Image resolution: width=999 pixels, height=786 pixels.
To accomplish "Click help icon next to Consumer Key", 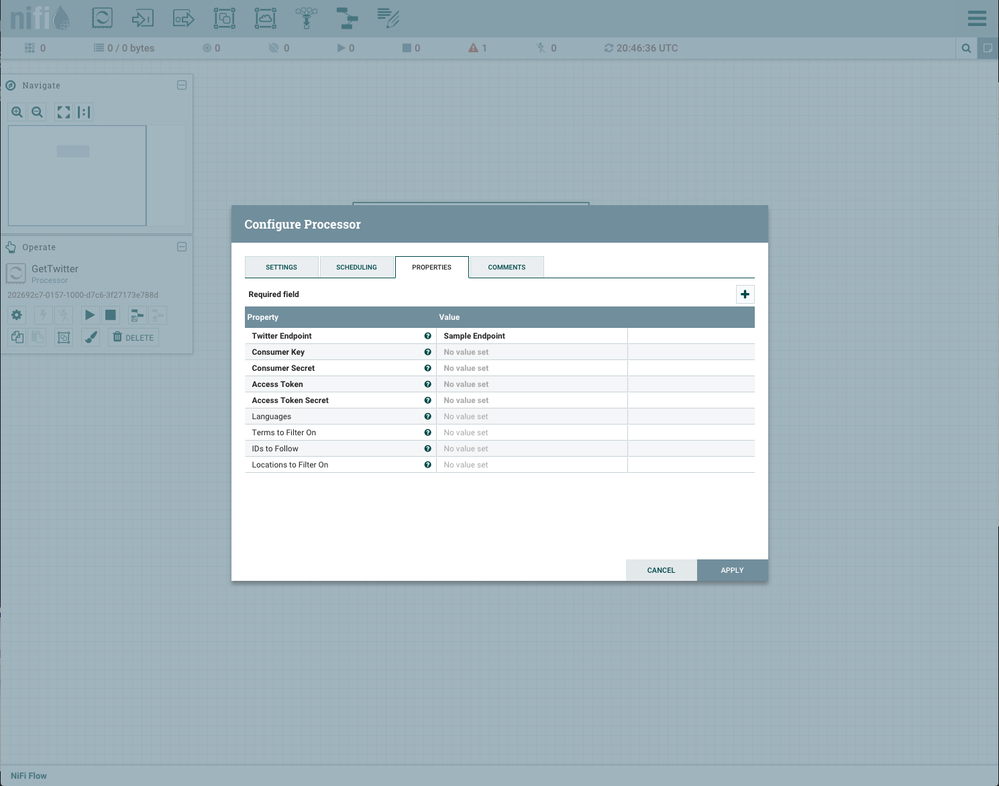I will (x=428, y=352).
